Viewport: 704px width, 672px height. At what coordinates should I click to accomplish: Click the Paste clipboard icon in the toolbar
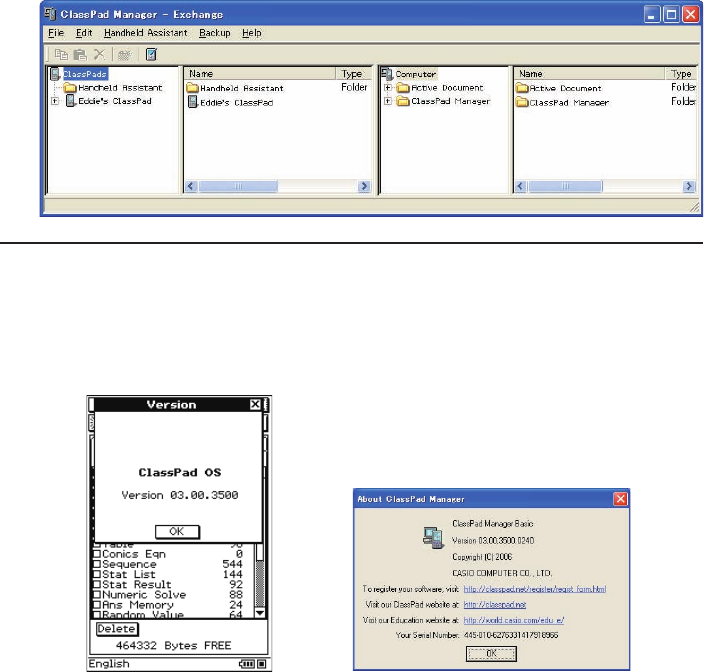(80, 55)
